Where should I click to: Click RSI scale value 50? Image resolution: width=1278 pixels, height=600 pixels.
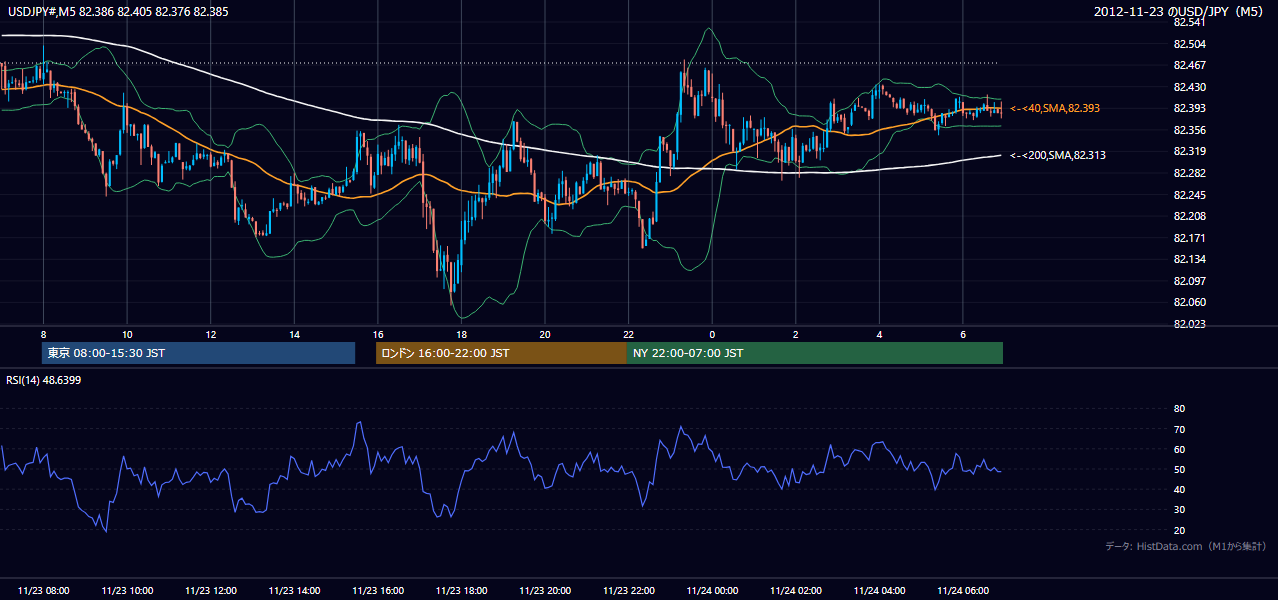pyautogui.click(x=1179, y=469)
